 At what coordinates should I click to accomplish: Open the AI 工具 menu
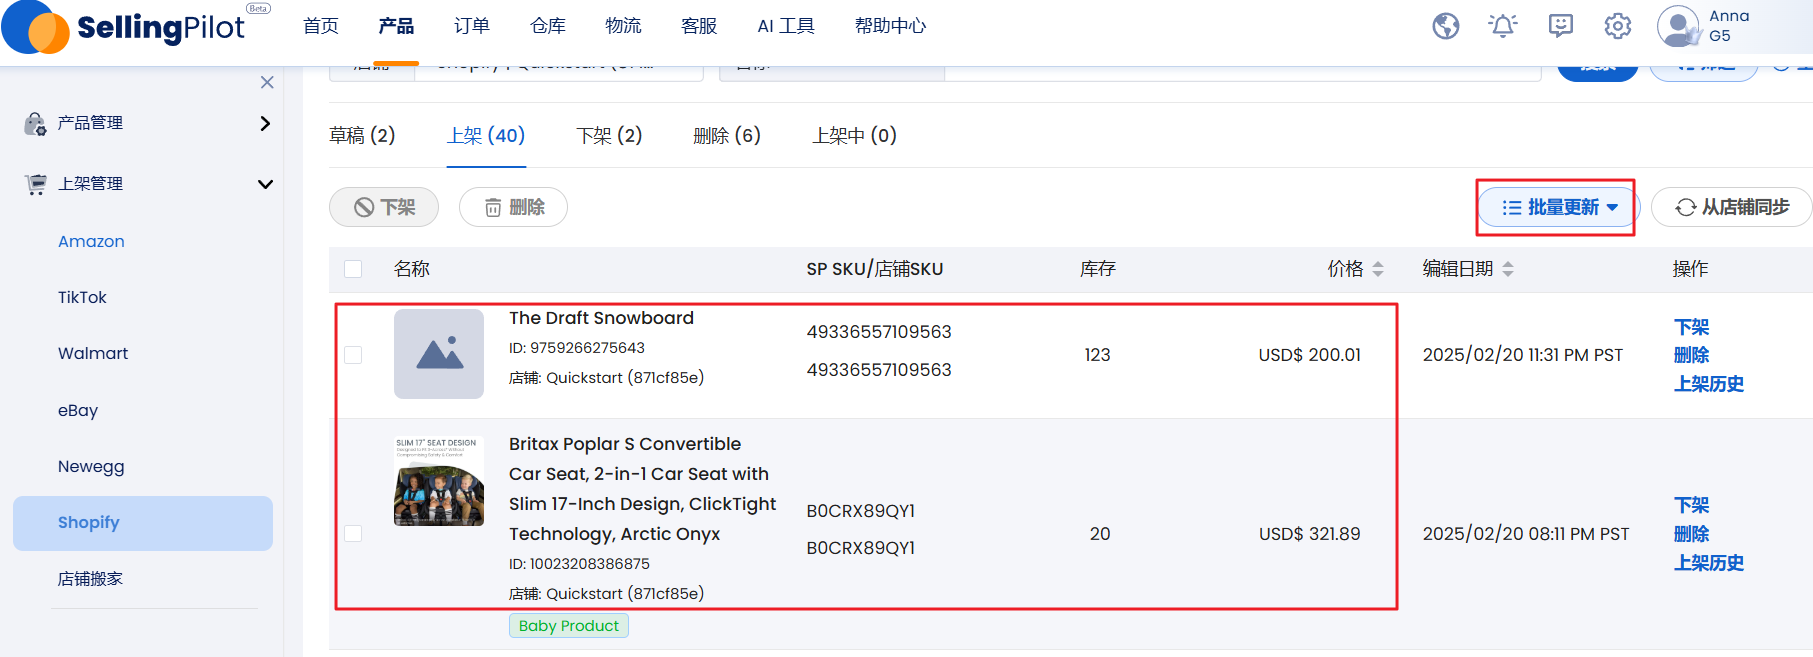(x=786, y=26)
